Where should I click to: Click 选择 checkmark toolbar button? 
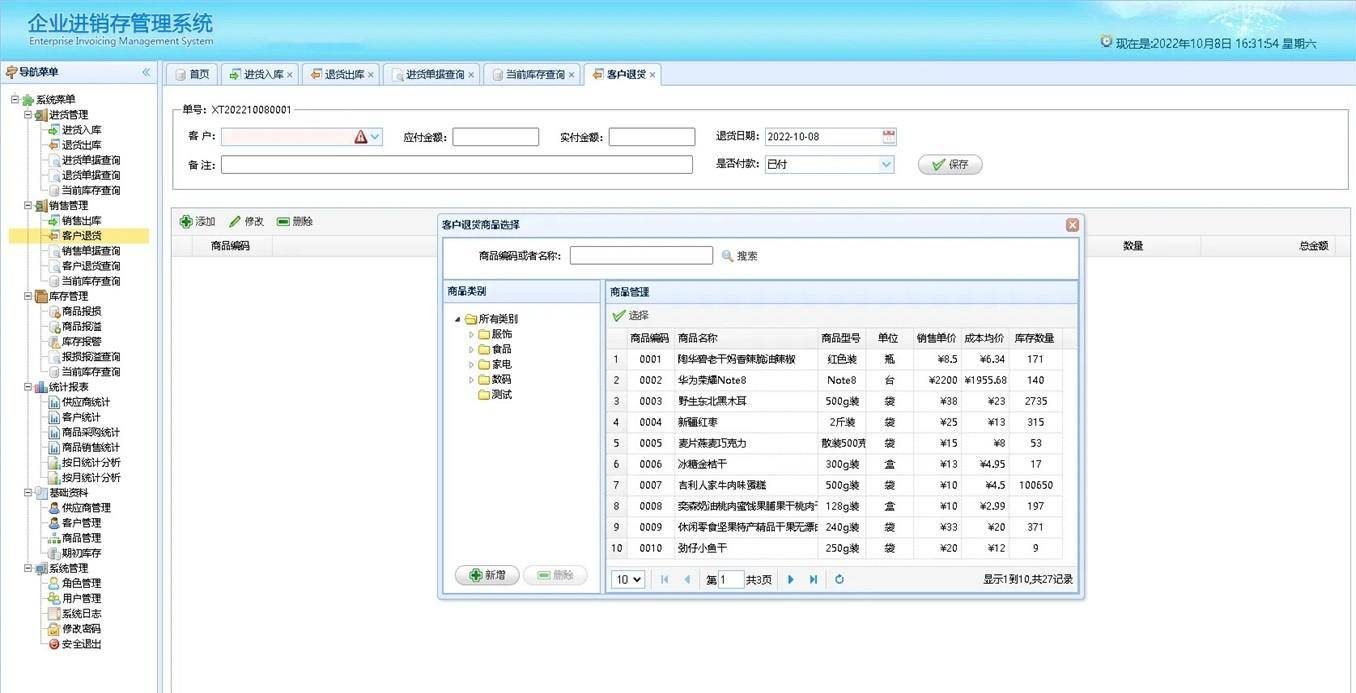click(631, 315)
